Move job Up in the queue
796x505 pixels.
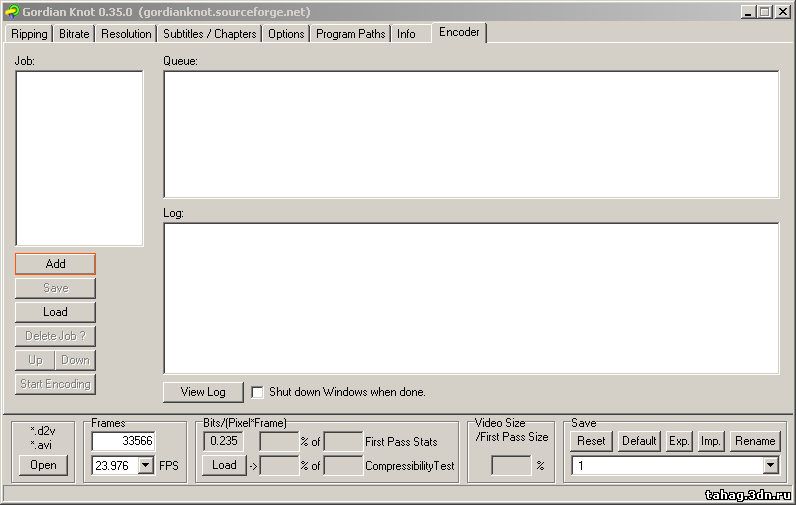[35, 360]
